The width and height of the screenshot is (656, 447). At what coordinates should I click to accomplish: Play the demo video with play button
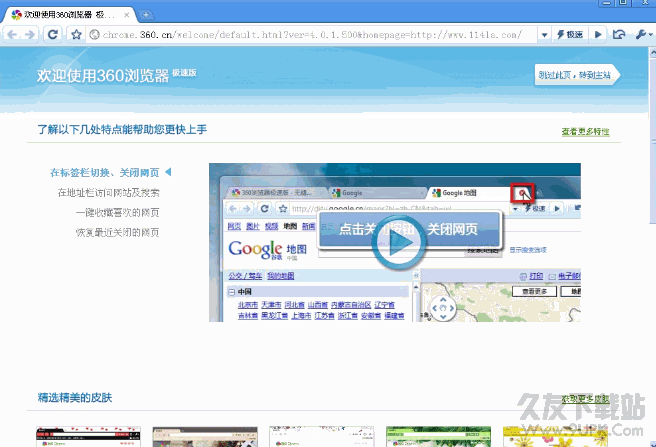coord(399,242)
